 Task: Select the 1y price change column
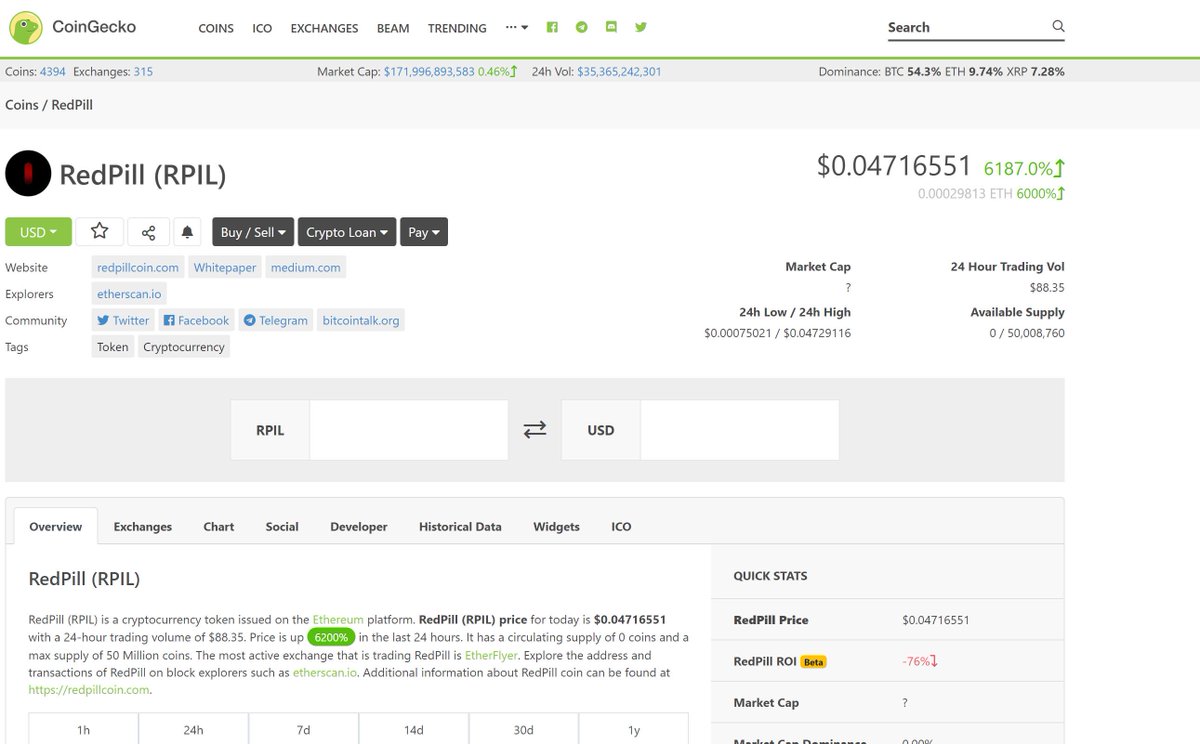tap(634, 730)
